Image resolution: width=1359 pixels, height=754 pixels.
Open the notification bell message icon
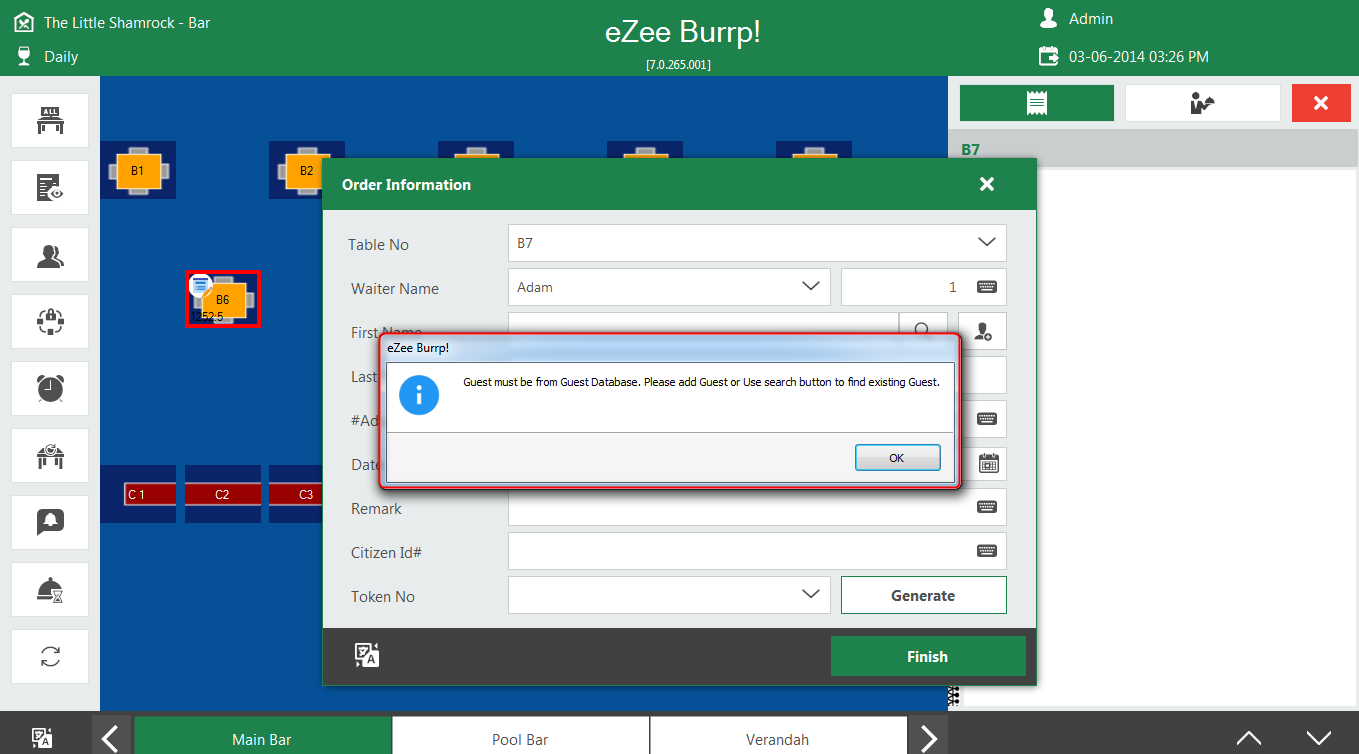[50, 522]
